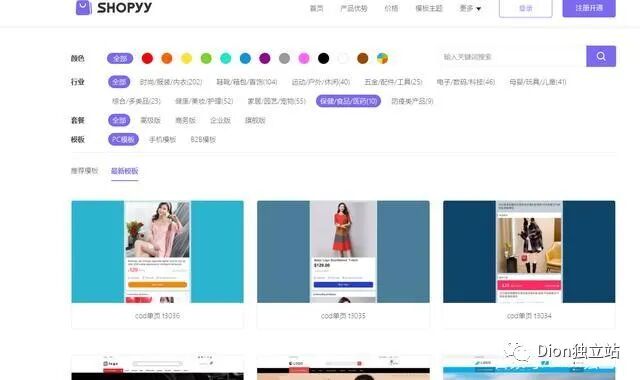This screenshot has width=640, height=380.
Task: Pick the turquoise color filter
Action: [x=226, y=58]
